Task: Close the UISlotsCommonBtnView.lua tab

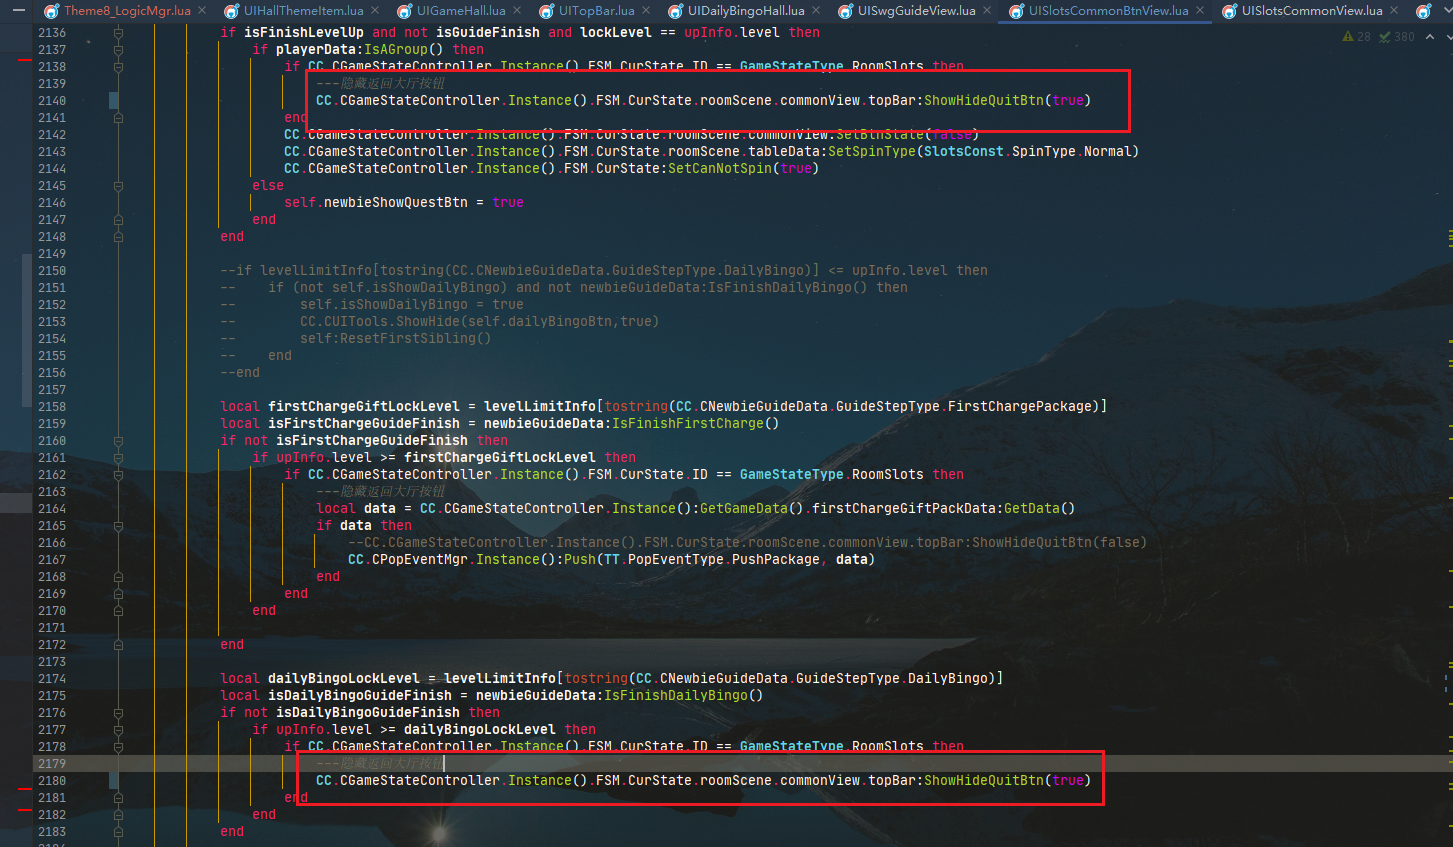Action: point(1200,11)
